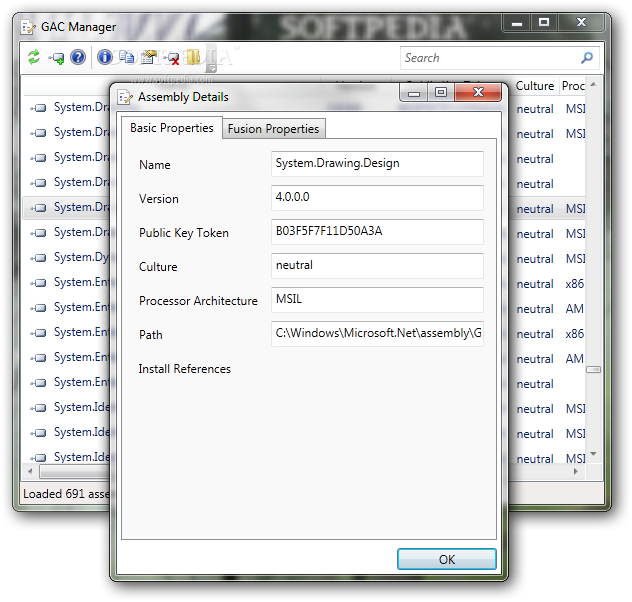Click the 'Install References' label
Screen dimensions: 632x602
coord(185,369)
